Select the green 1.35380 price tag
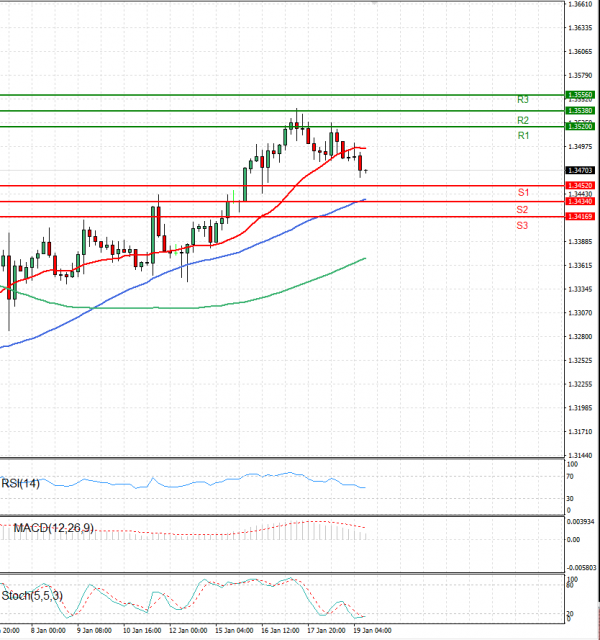 click(580, 111)
